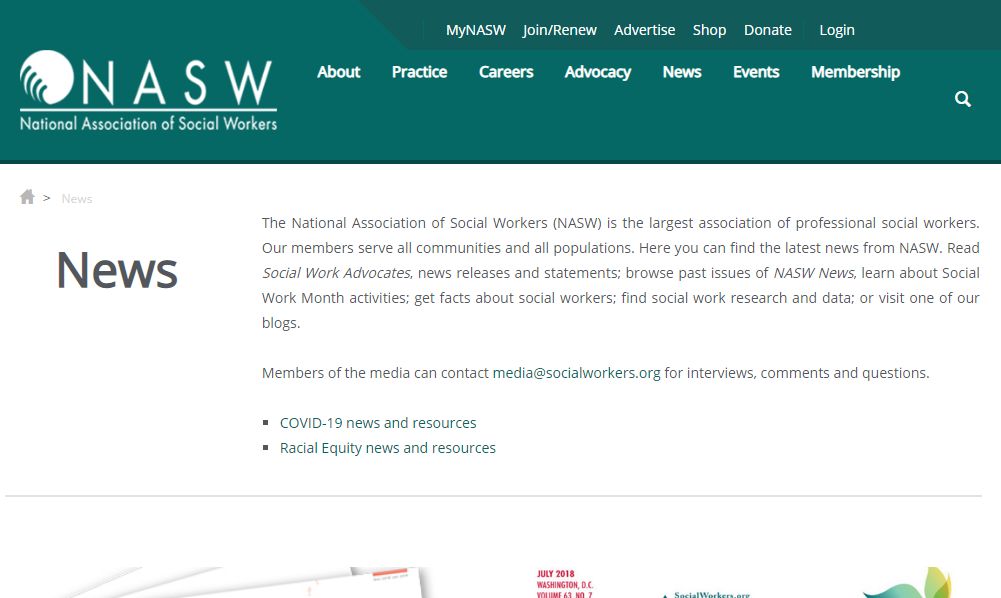
Task: Open the Events menu
Action: click(756, 72)
